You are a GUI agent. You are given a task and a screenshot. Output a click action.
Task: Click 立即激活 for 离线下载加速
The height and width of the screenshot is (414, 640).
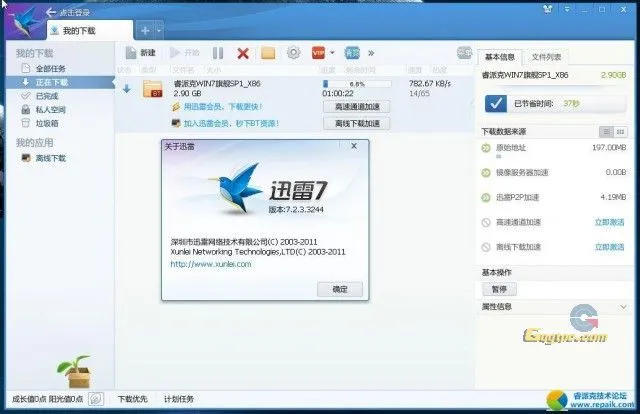(609, 247)
